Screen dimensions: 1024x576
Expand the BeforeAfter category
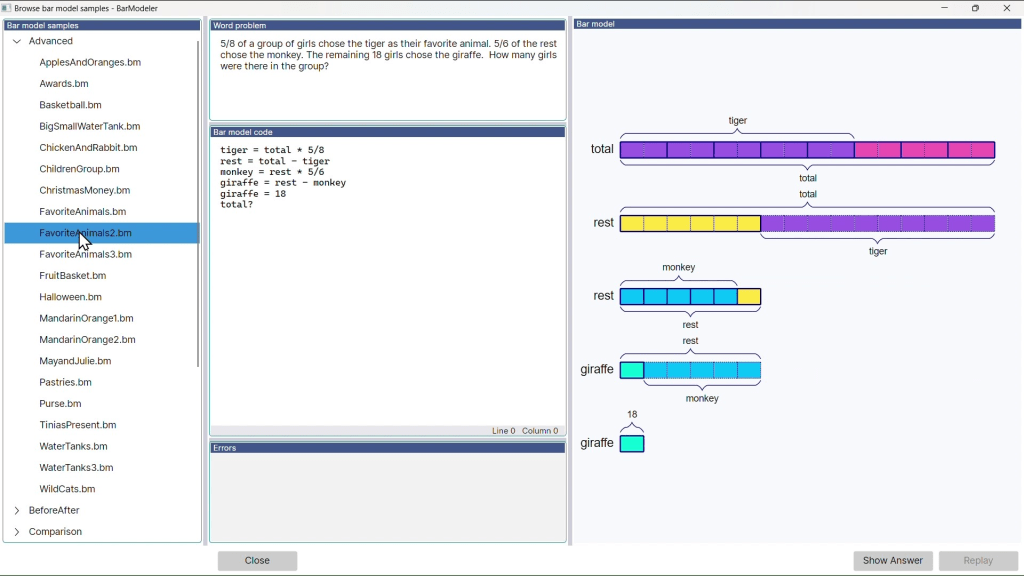[17, 510]
